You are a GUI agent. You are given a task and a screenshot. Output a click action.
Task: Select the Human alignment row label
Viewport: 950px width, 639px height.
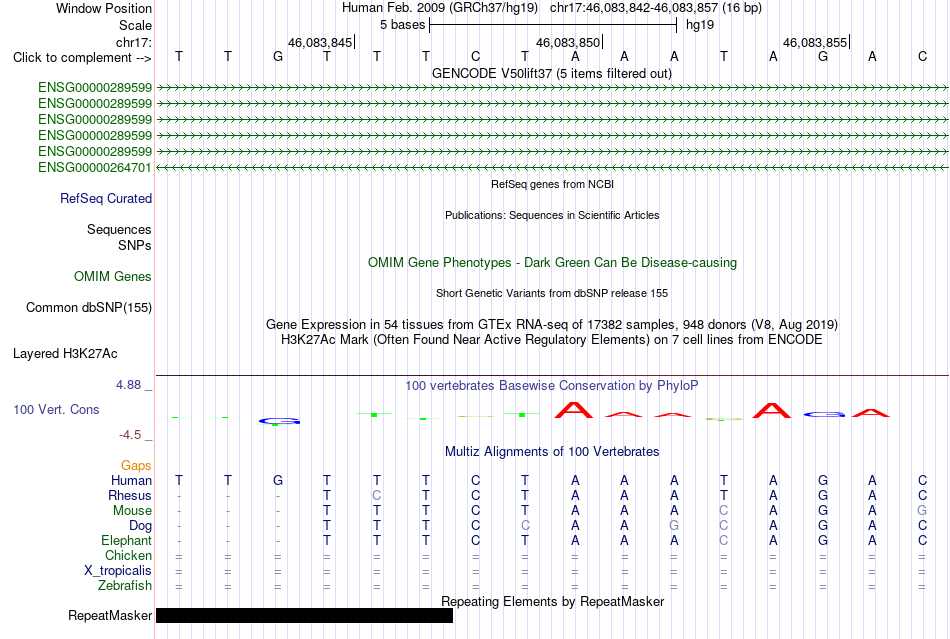(131, 481)
